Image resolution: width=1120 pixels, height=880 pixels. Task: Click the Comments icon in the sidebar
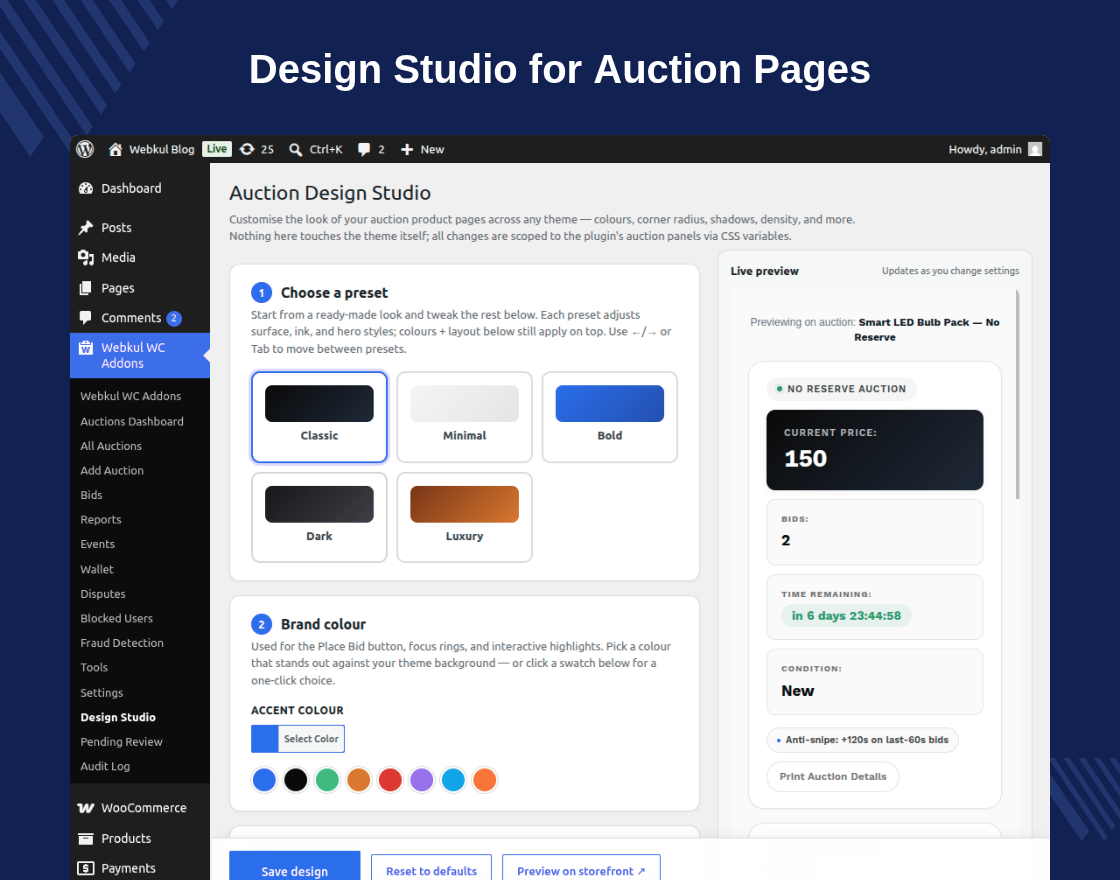click(x=86, y=318)
